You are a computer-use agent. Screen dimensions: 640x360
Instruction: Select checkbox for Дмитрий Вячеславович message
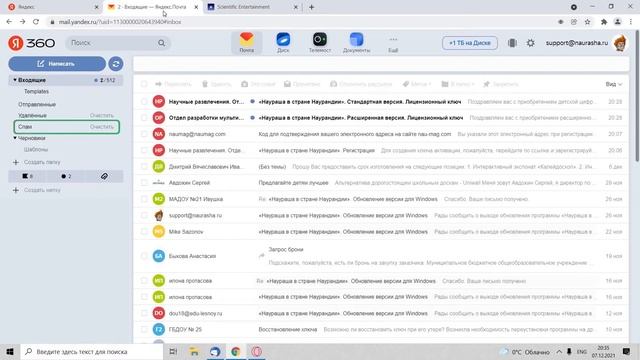point(144,167)
